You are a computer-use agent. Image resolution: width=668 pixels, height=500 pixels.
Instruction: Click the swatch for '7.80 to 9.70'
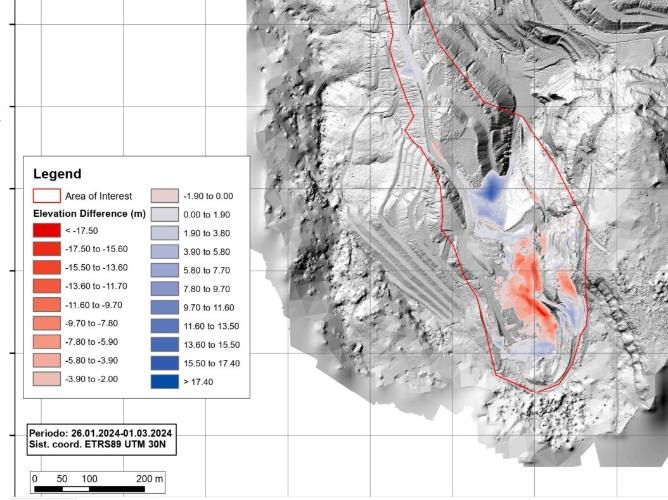point(165,289)
